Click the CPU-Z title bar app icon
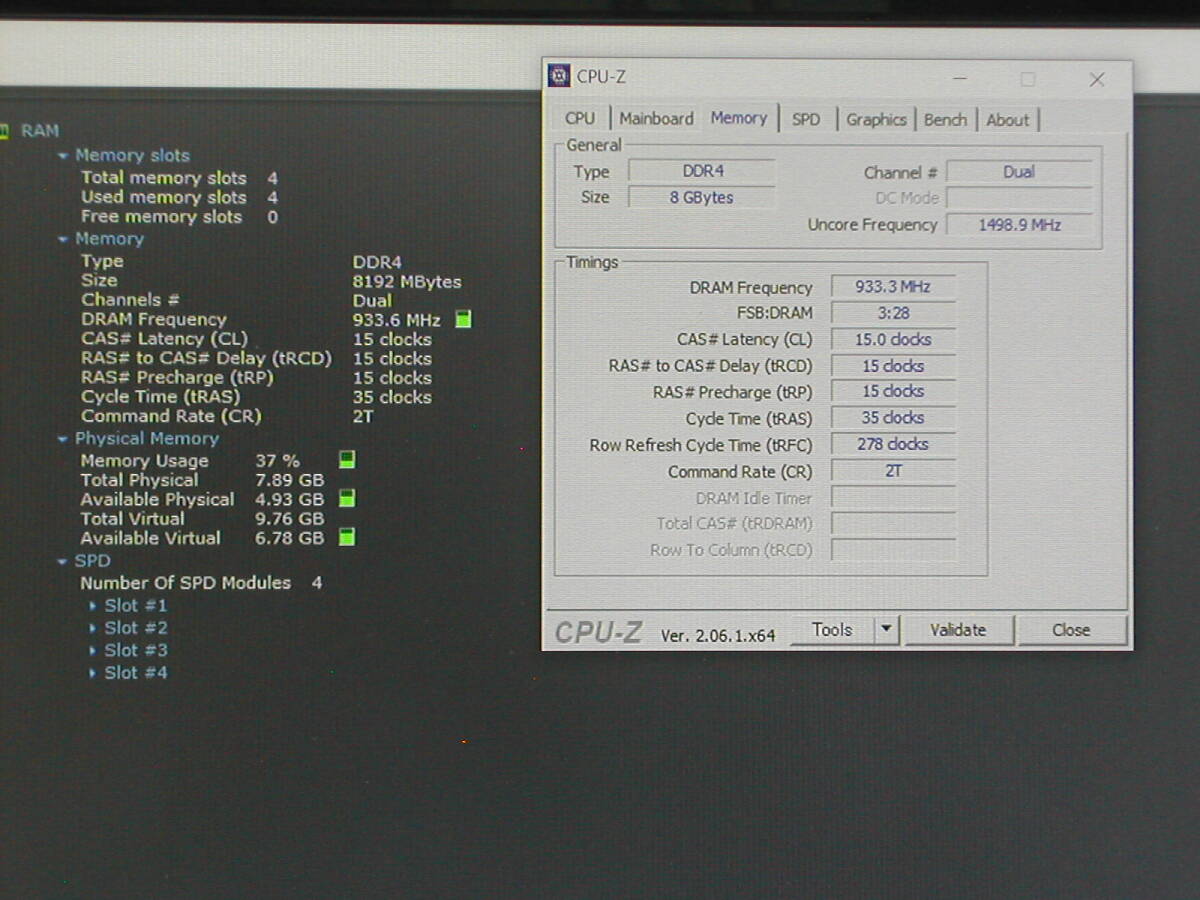 pos(559,76)
